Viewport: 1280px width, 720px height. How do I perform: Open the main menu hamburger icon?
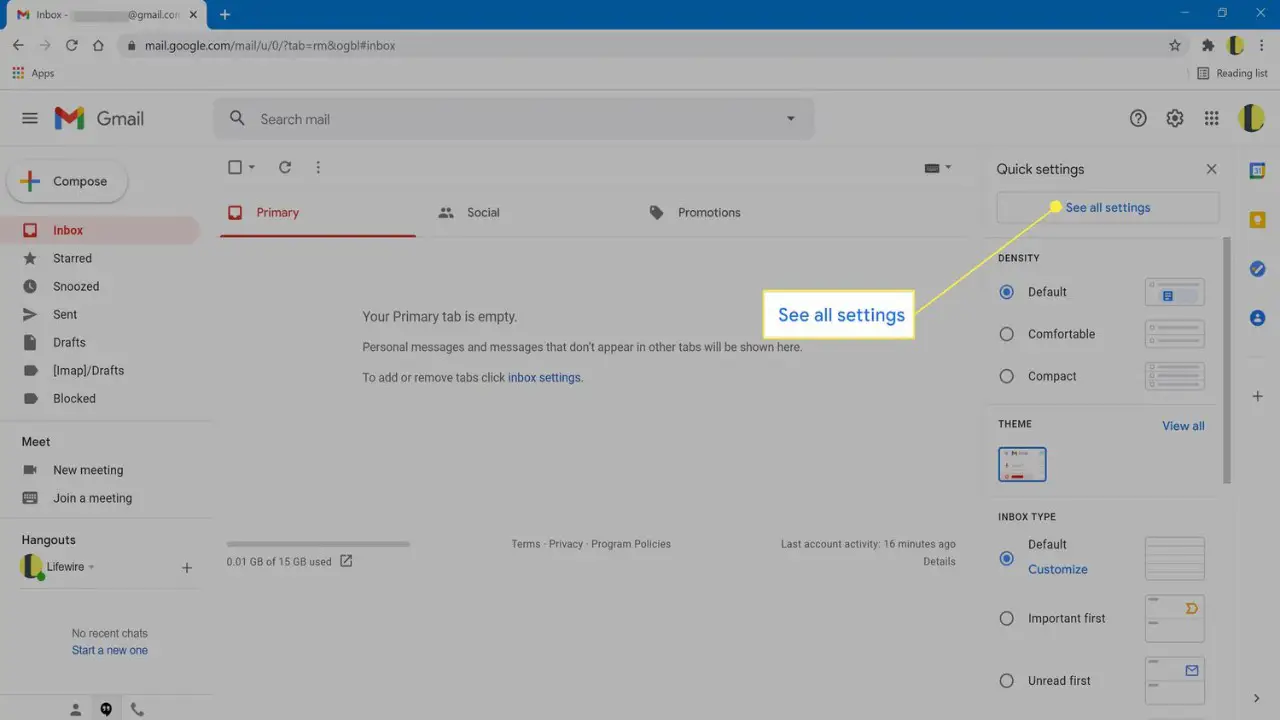30,118
